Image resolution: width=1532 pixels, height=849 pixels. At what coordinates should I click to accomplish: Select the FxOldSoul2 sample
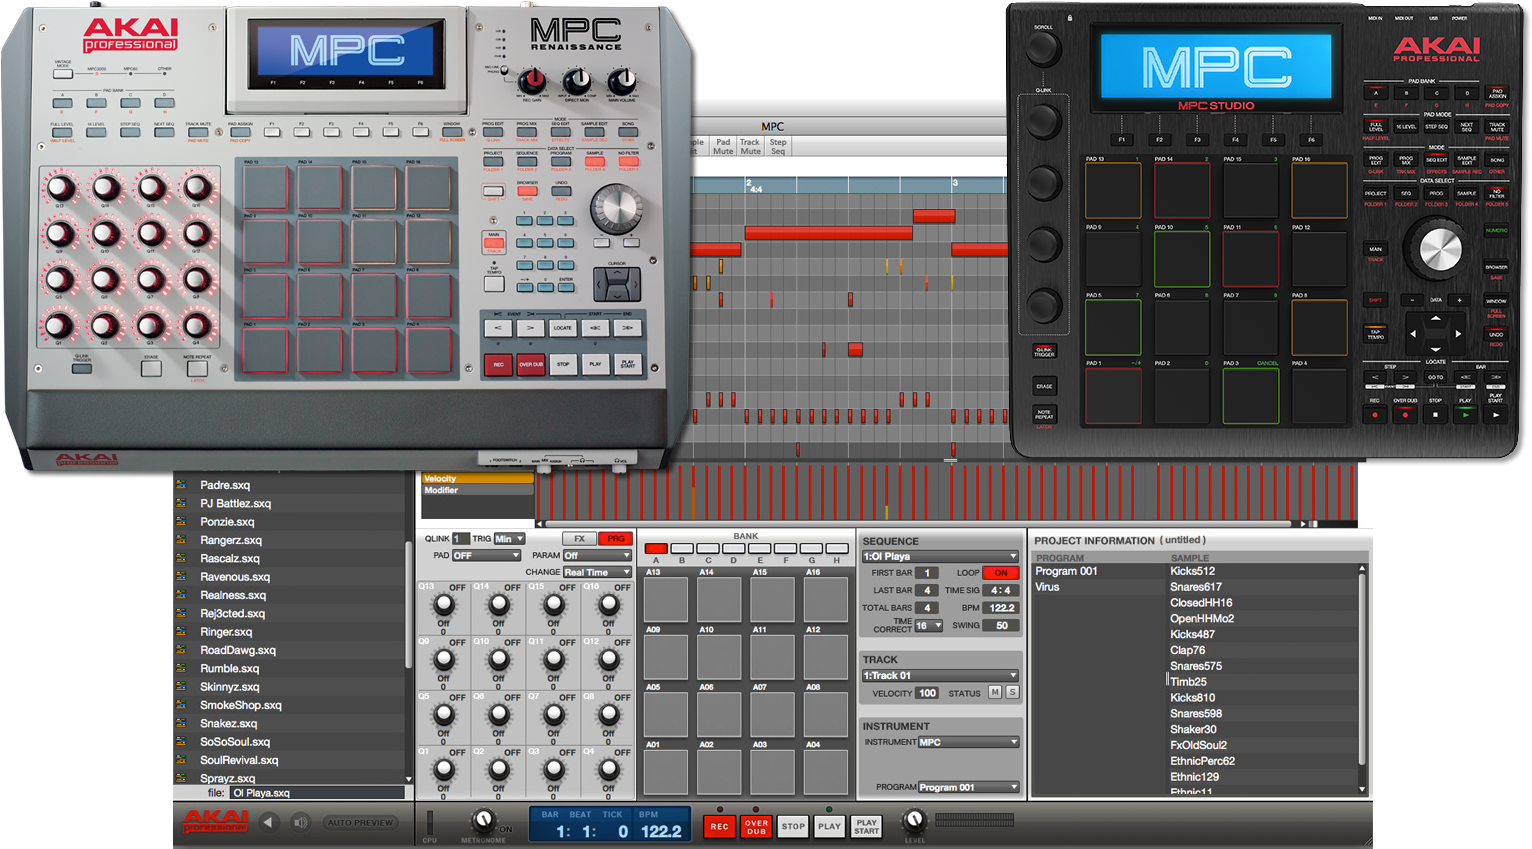tap(1198, 745)
